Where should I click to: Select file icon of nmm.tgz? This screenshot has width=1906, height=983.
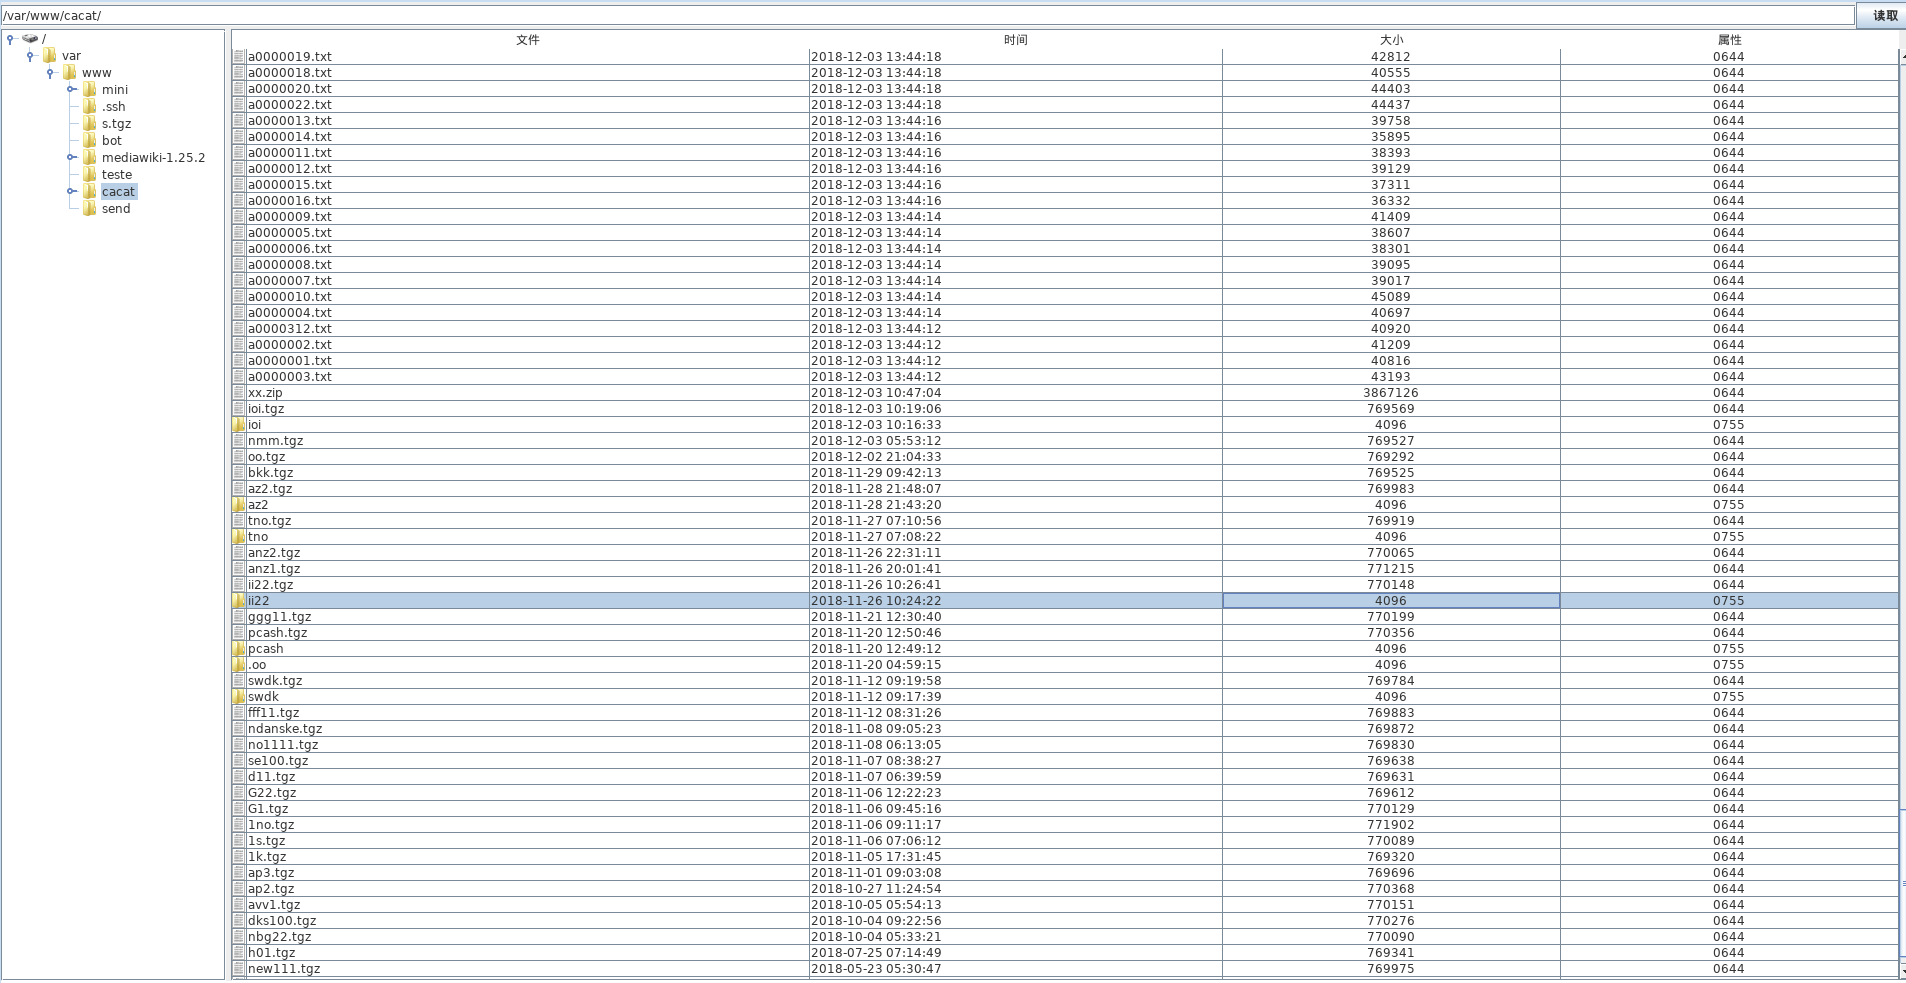[x=239, y=441]
